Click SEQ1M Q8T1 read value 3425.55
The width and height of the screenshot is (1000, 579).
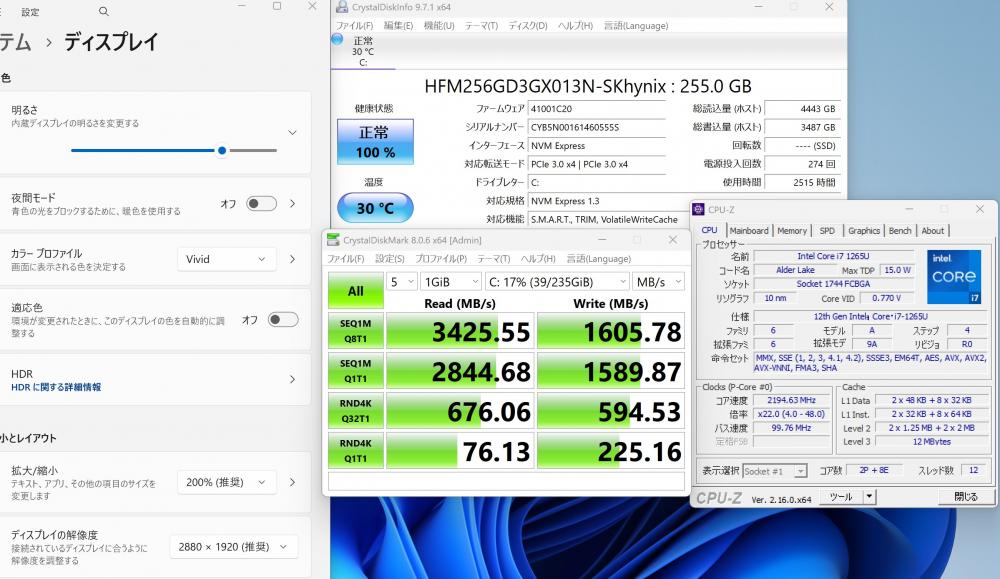click(459, 332)
